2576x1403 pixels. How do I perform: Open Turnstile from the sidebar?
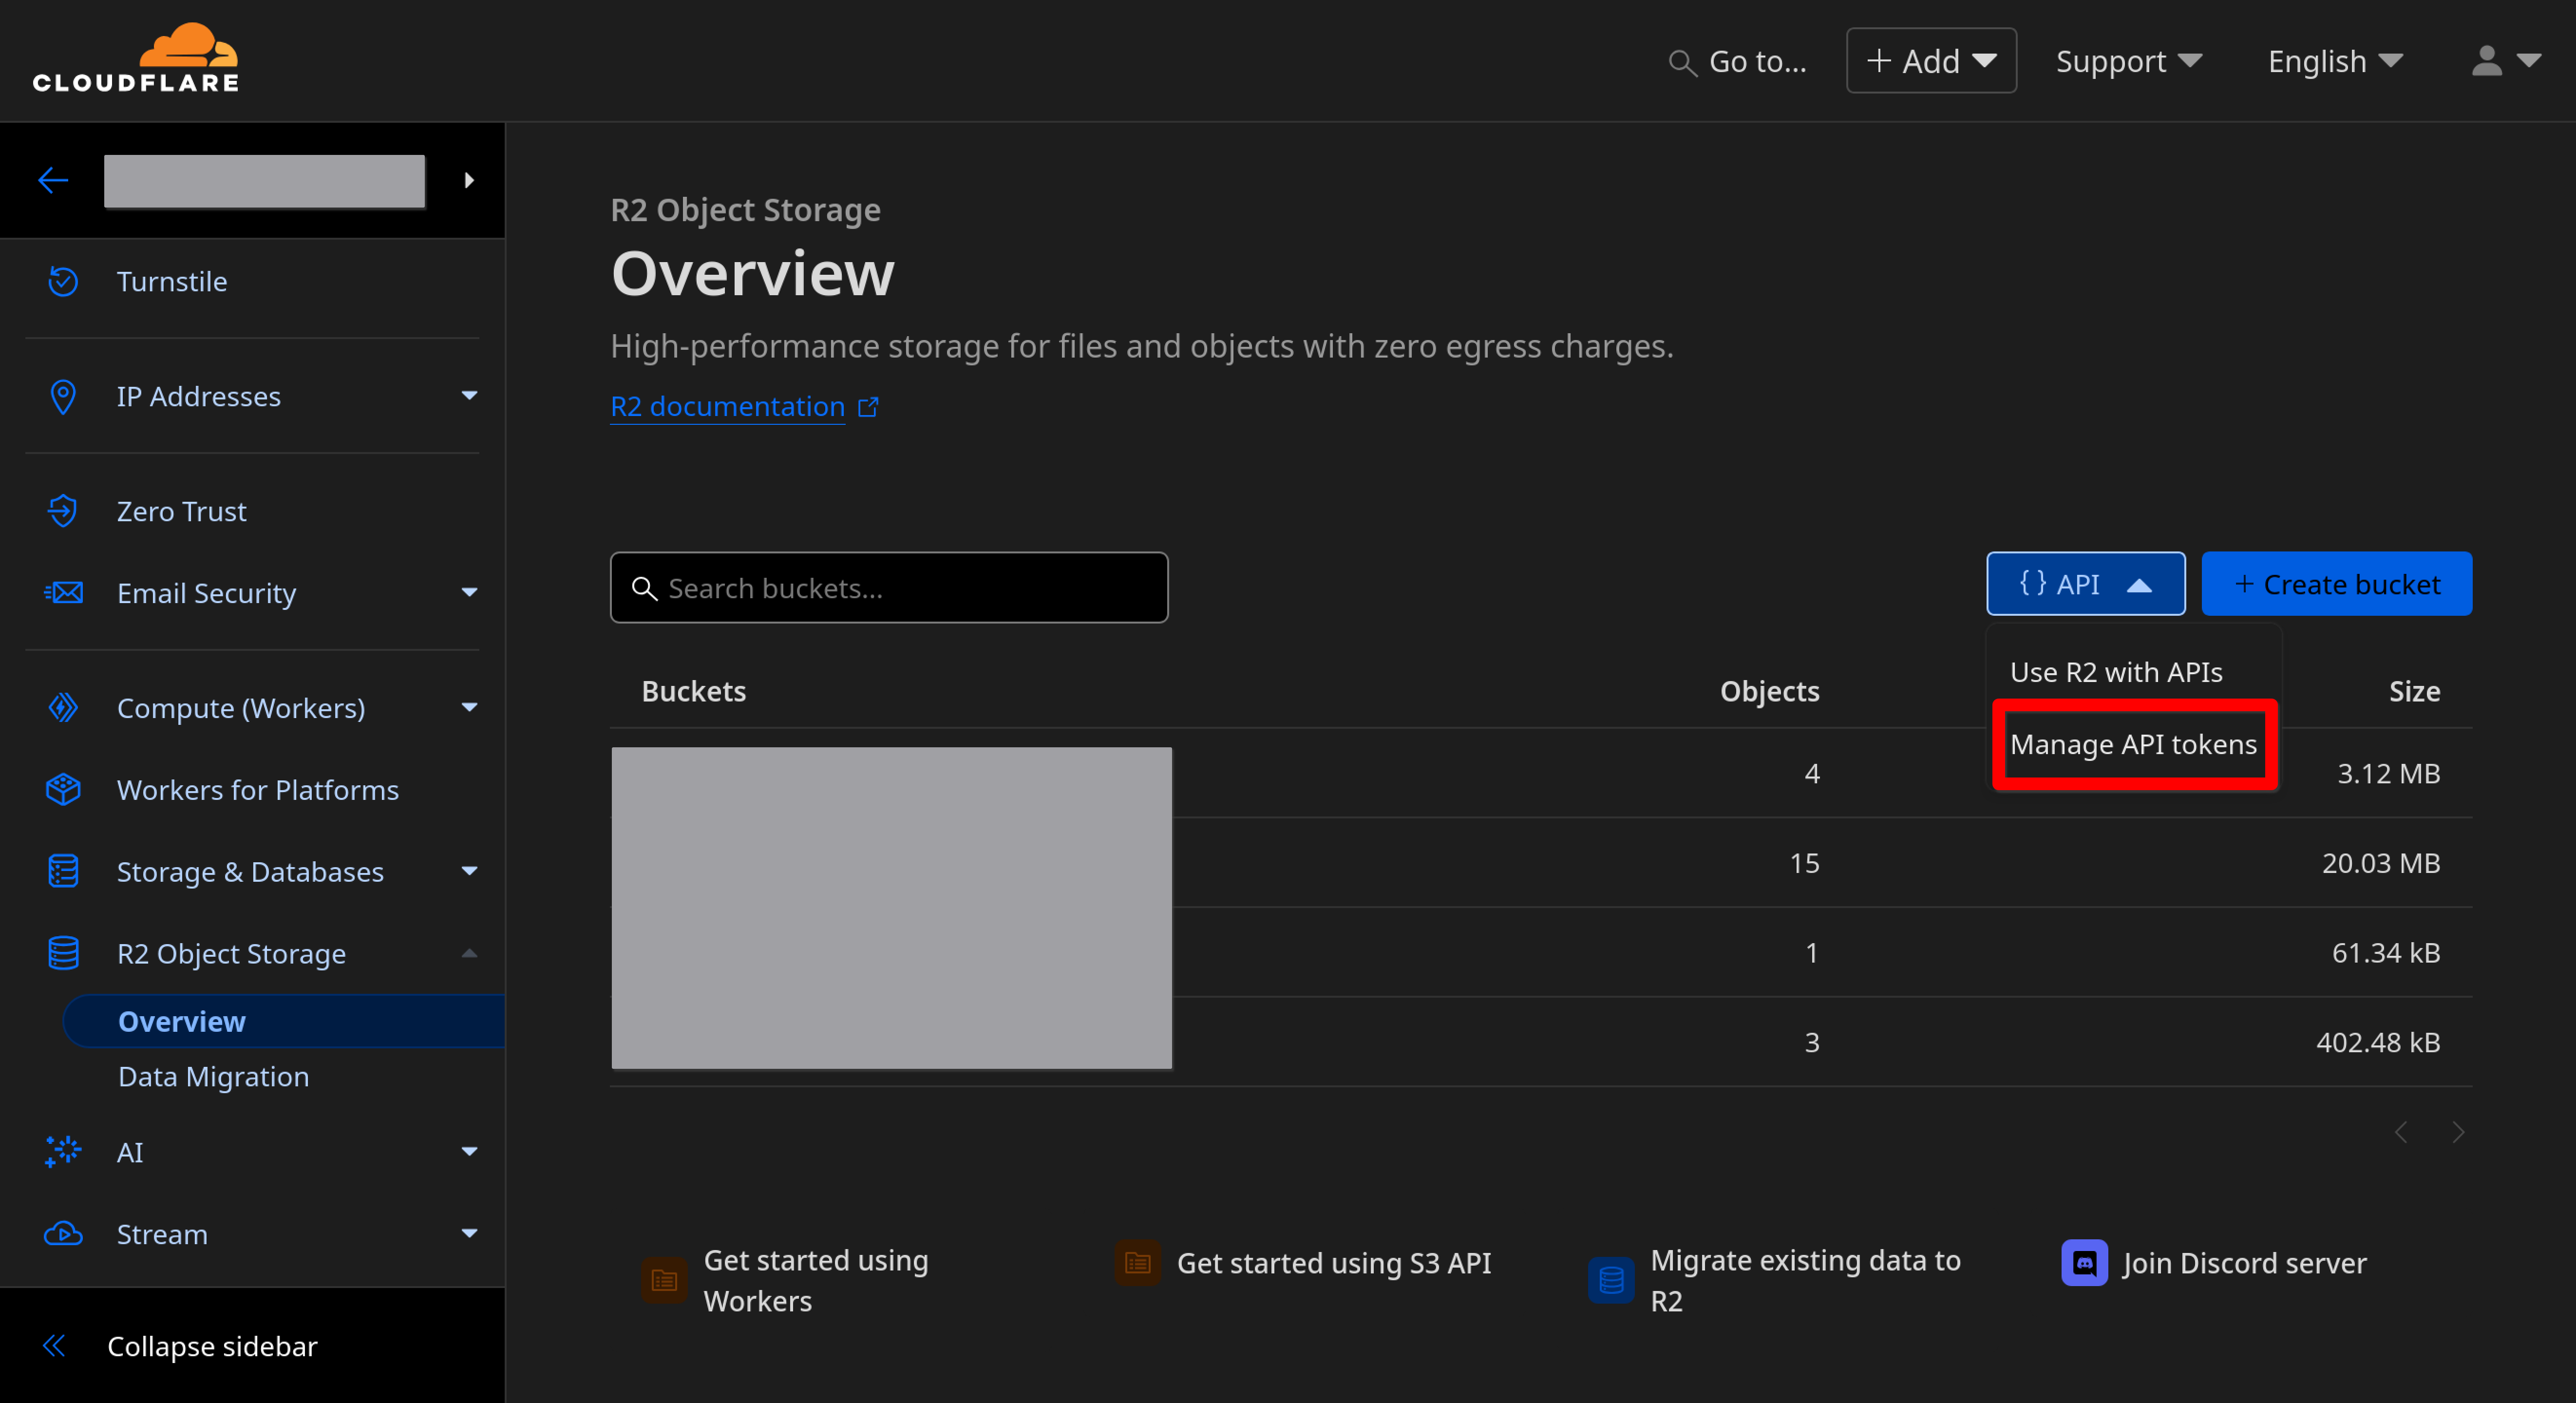click(x=171, y=281)
